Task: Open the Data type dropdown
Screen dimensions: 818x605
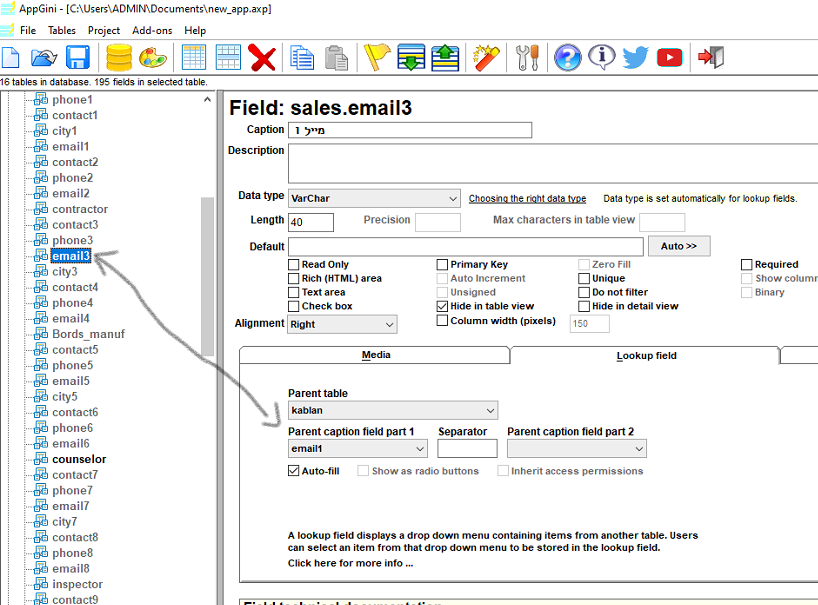Action: coord(374,198)
